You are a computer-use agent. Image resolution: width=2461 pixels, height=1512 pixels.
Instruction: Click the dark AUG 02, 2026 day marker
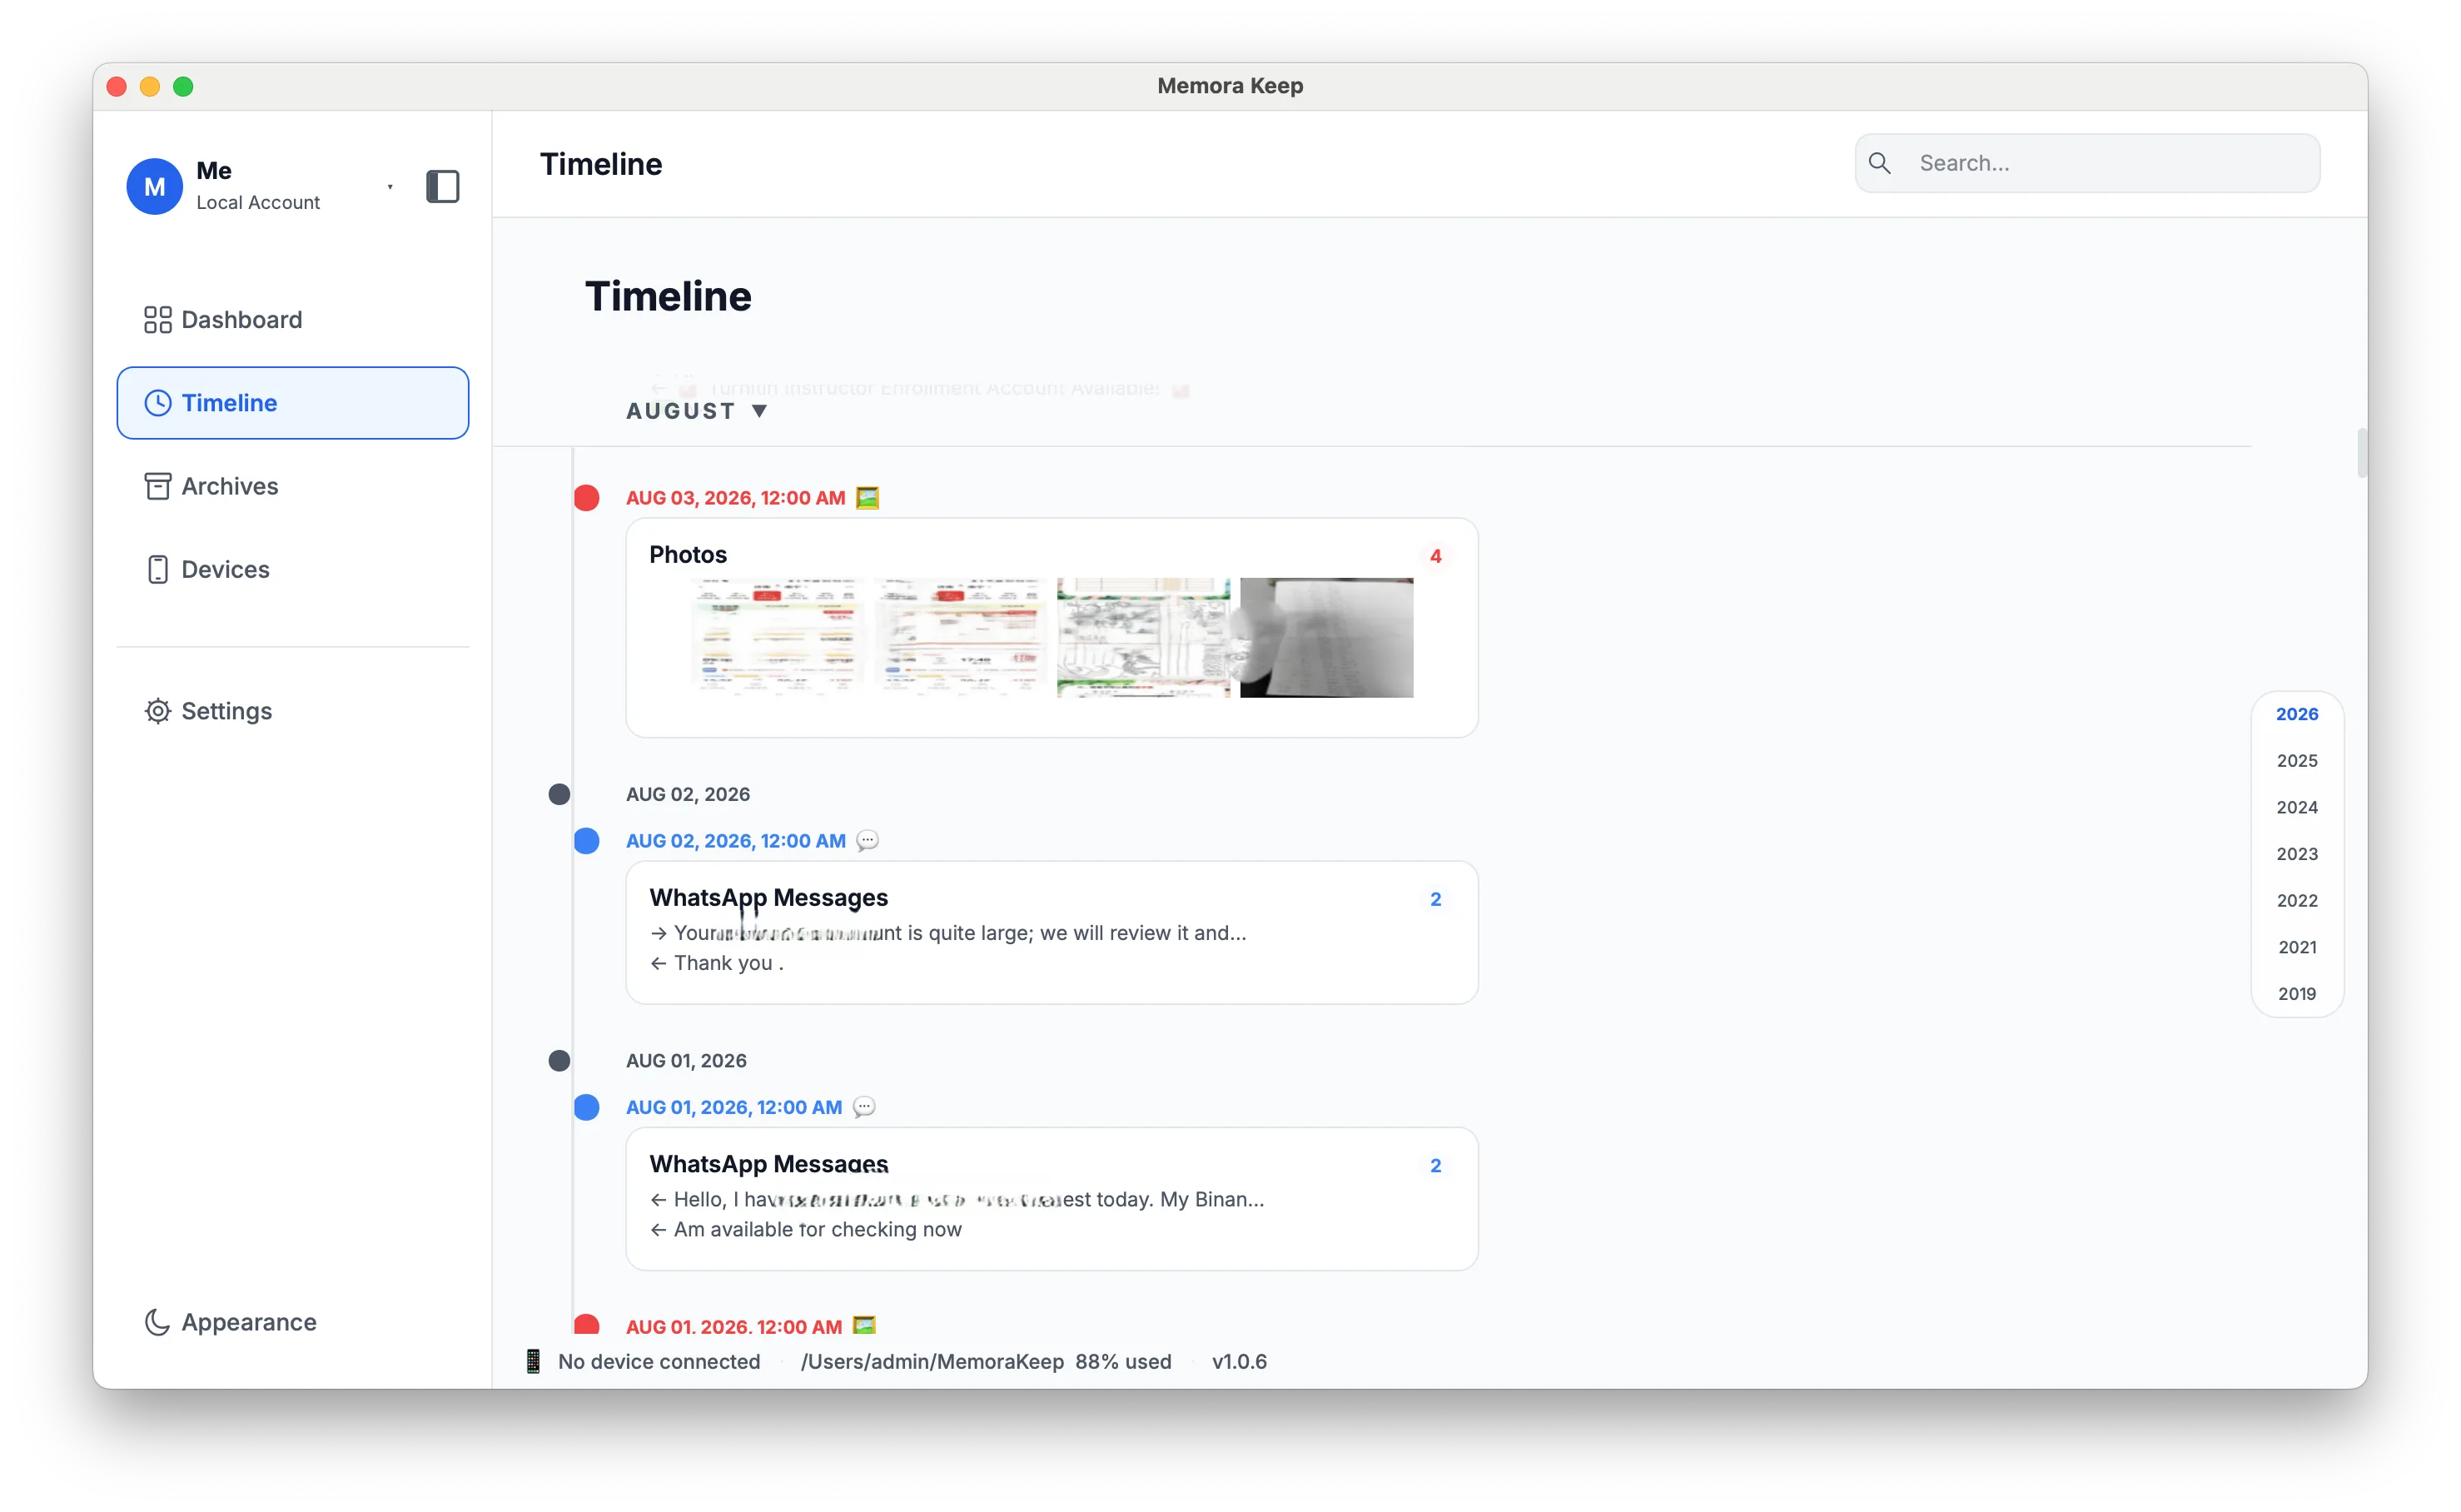(559, 794)
